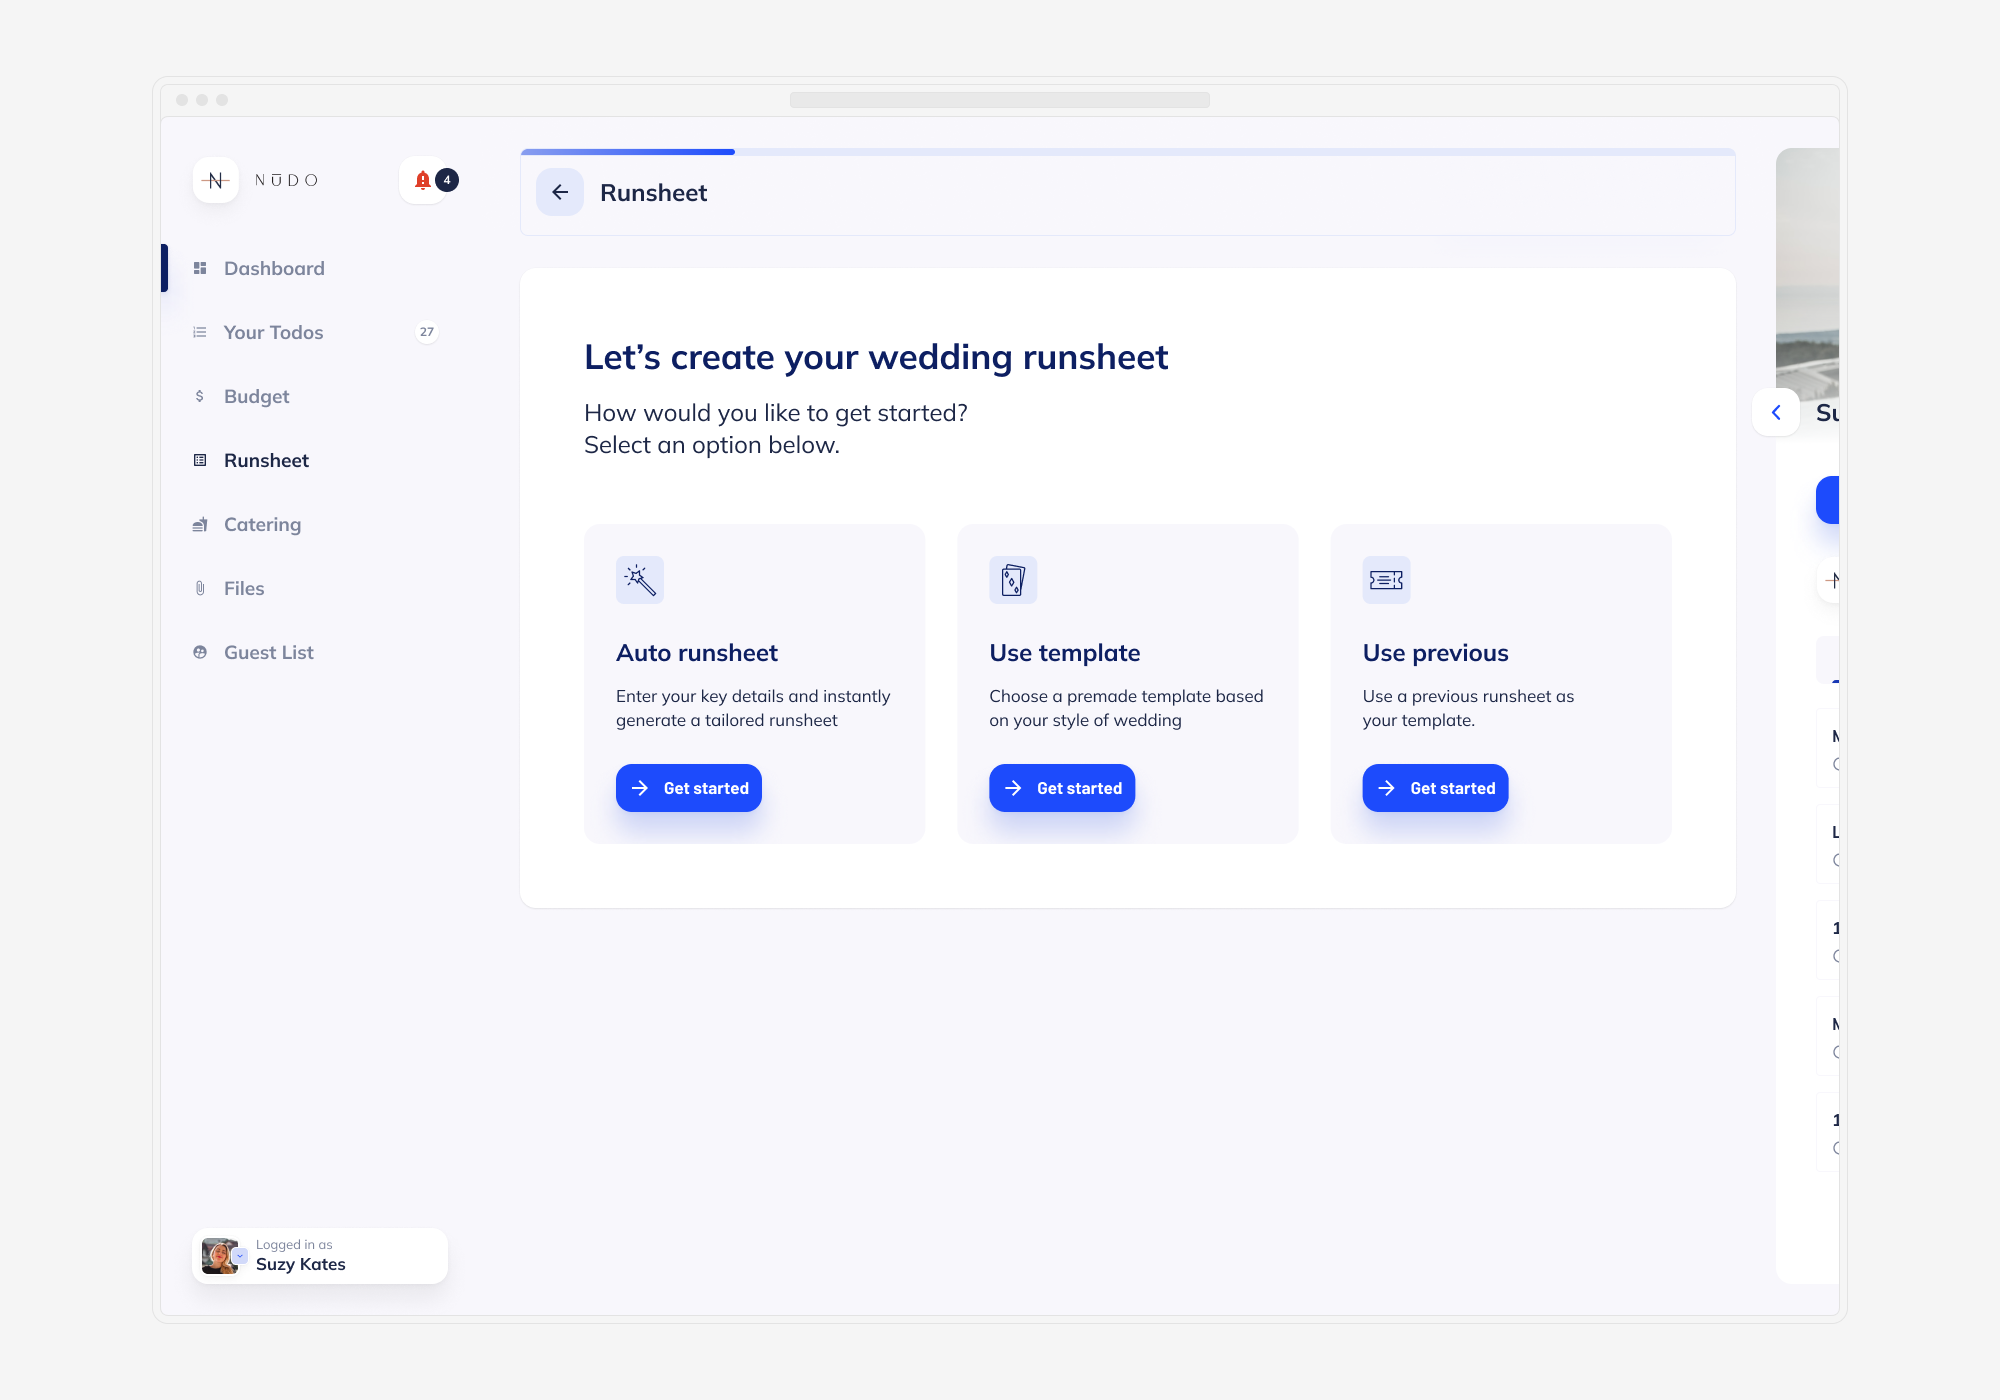
Task: Collapse the right side panel chevron
Action: coord(1776,412)
